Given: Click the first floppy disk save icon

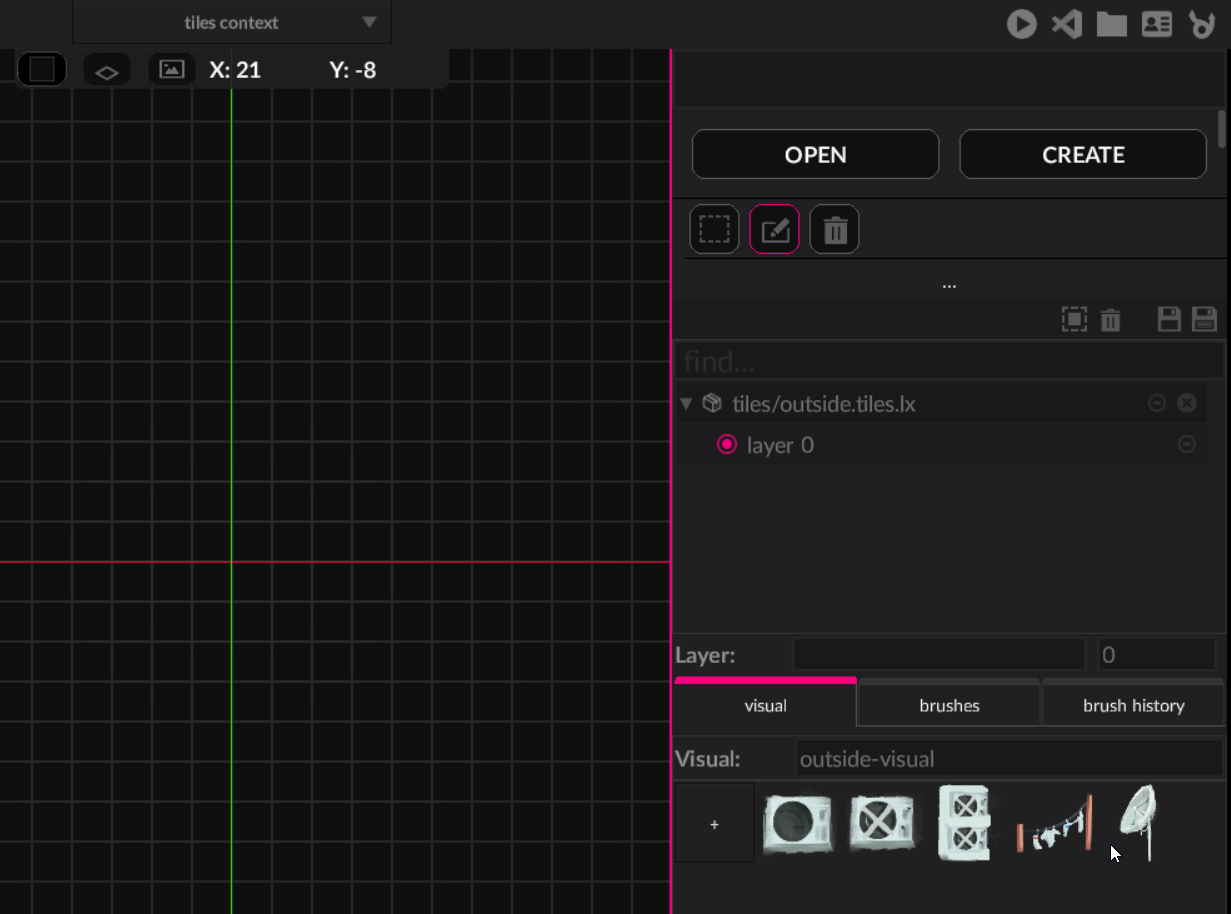Looking at the screenshot, I should 1169,320.
